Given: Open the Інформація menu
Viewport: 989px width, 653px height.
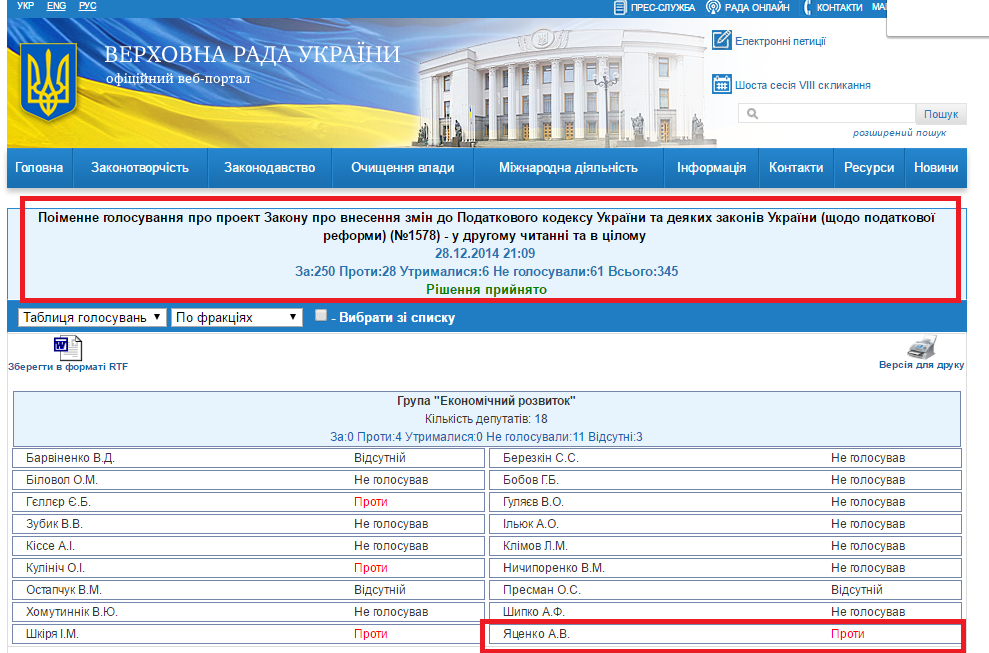Looking at the screenshot, I should (x=711, y=168).
